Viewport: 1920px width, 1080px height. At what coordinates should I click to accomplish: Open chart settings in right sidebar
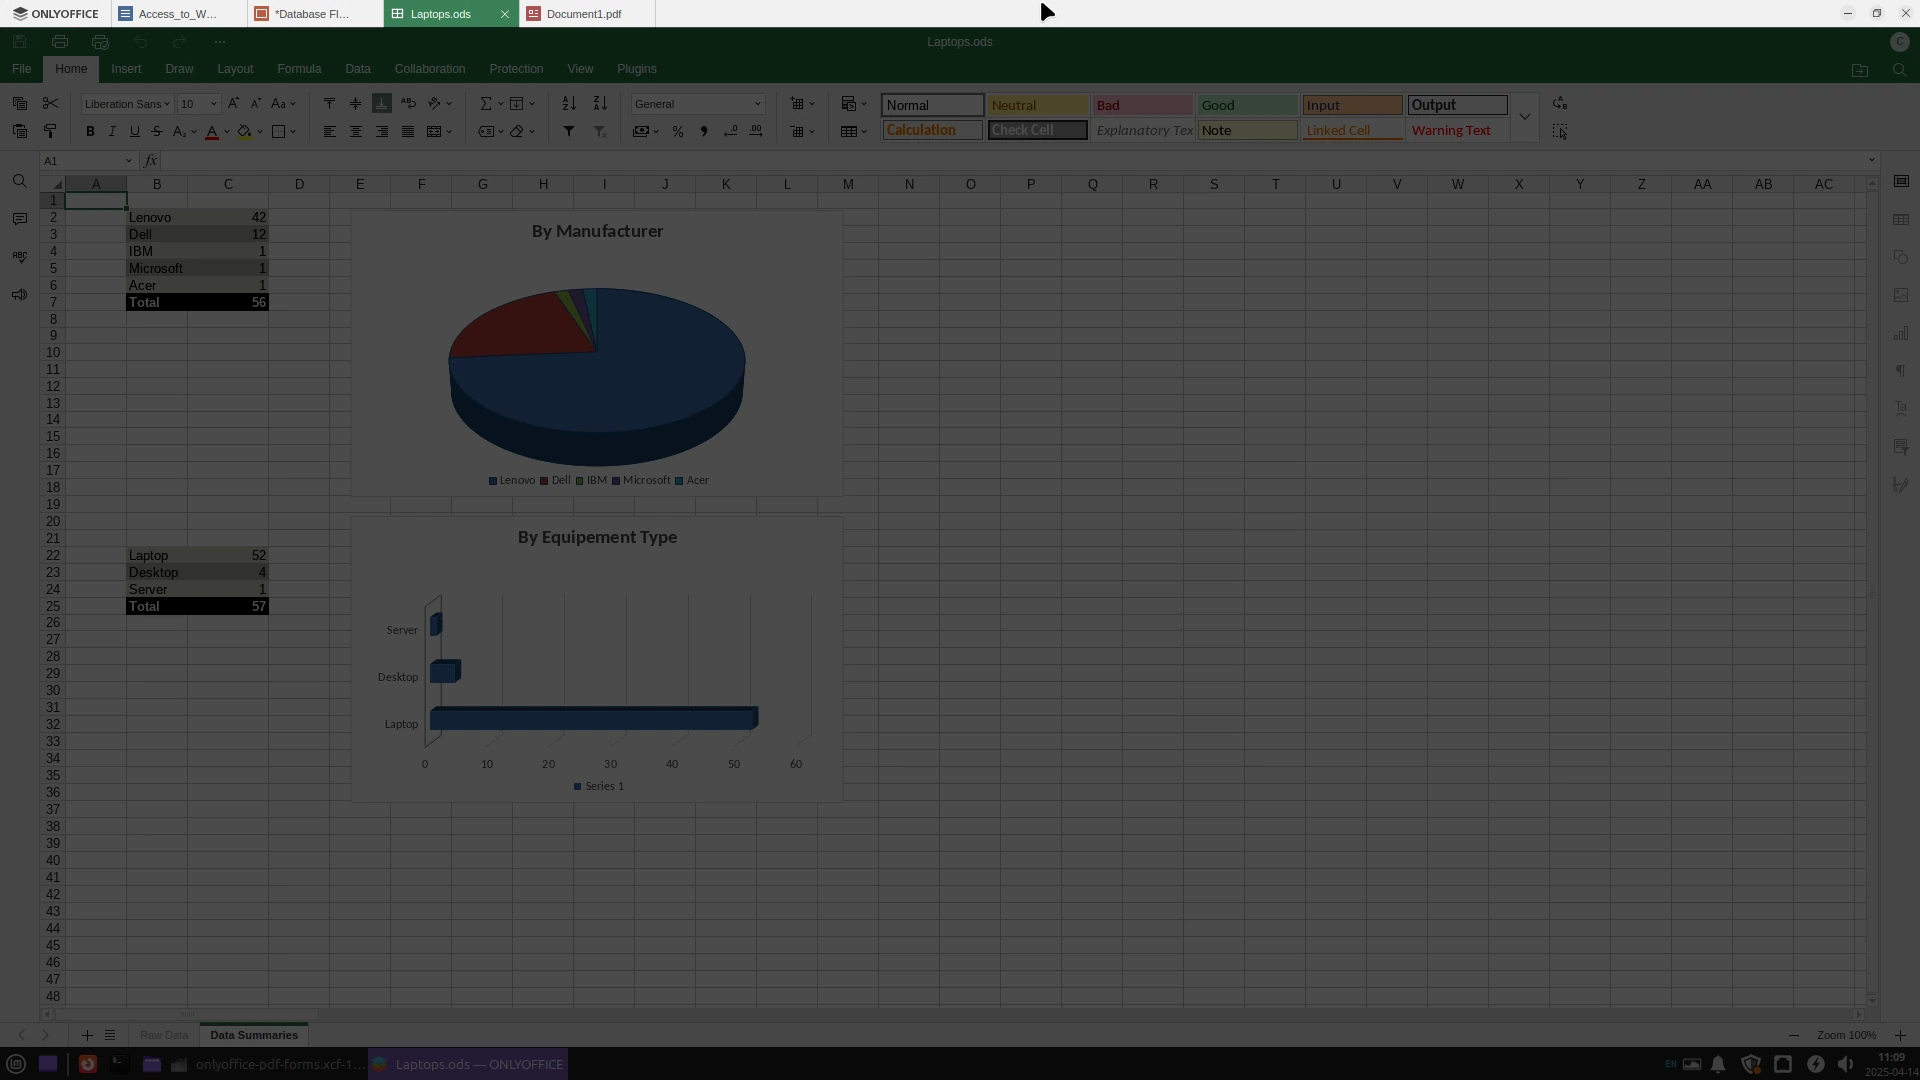1901,333
